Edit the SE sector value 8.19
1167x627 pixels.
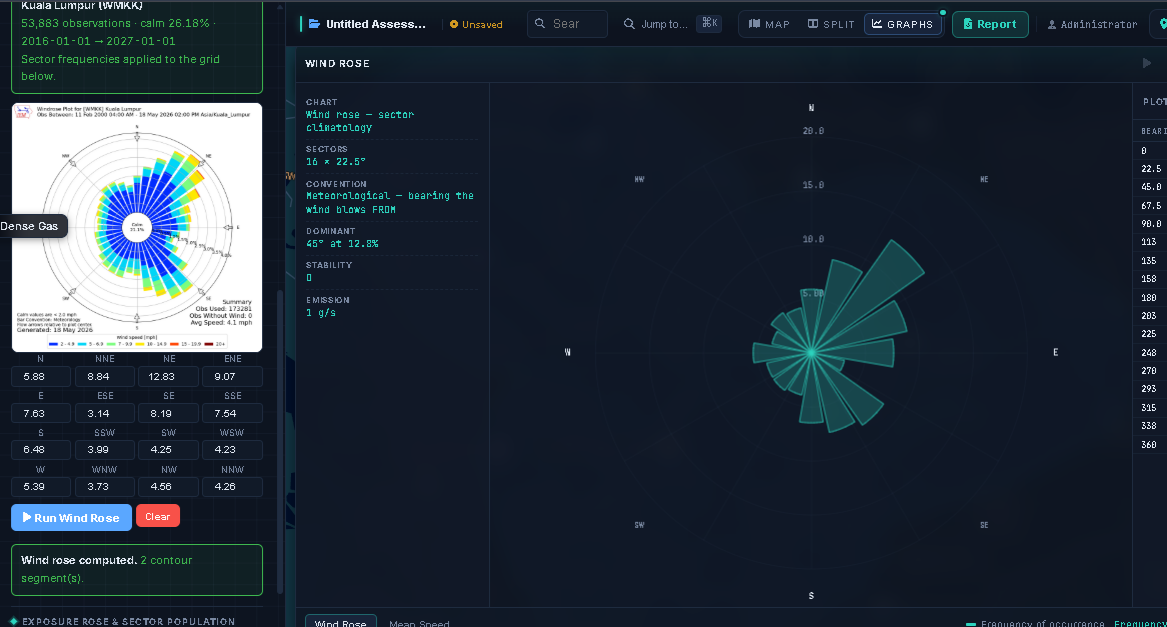tap(168, 413)
